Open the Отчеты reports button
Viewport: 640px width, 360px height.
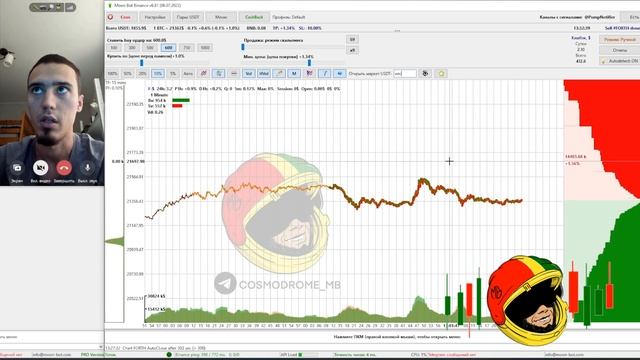pos(620,50)
